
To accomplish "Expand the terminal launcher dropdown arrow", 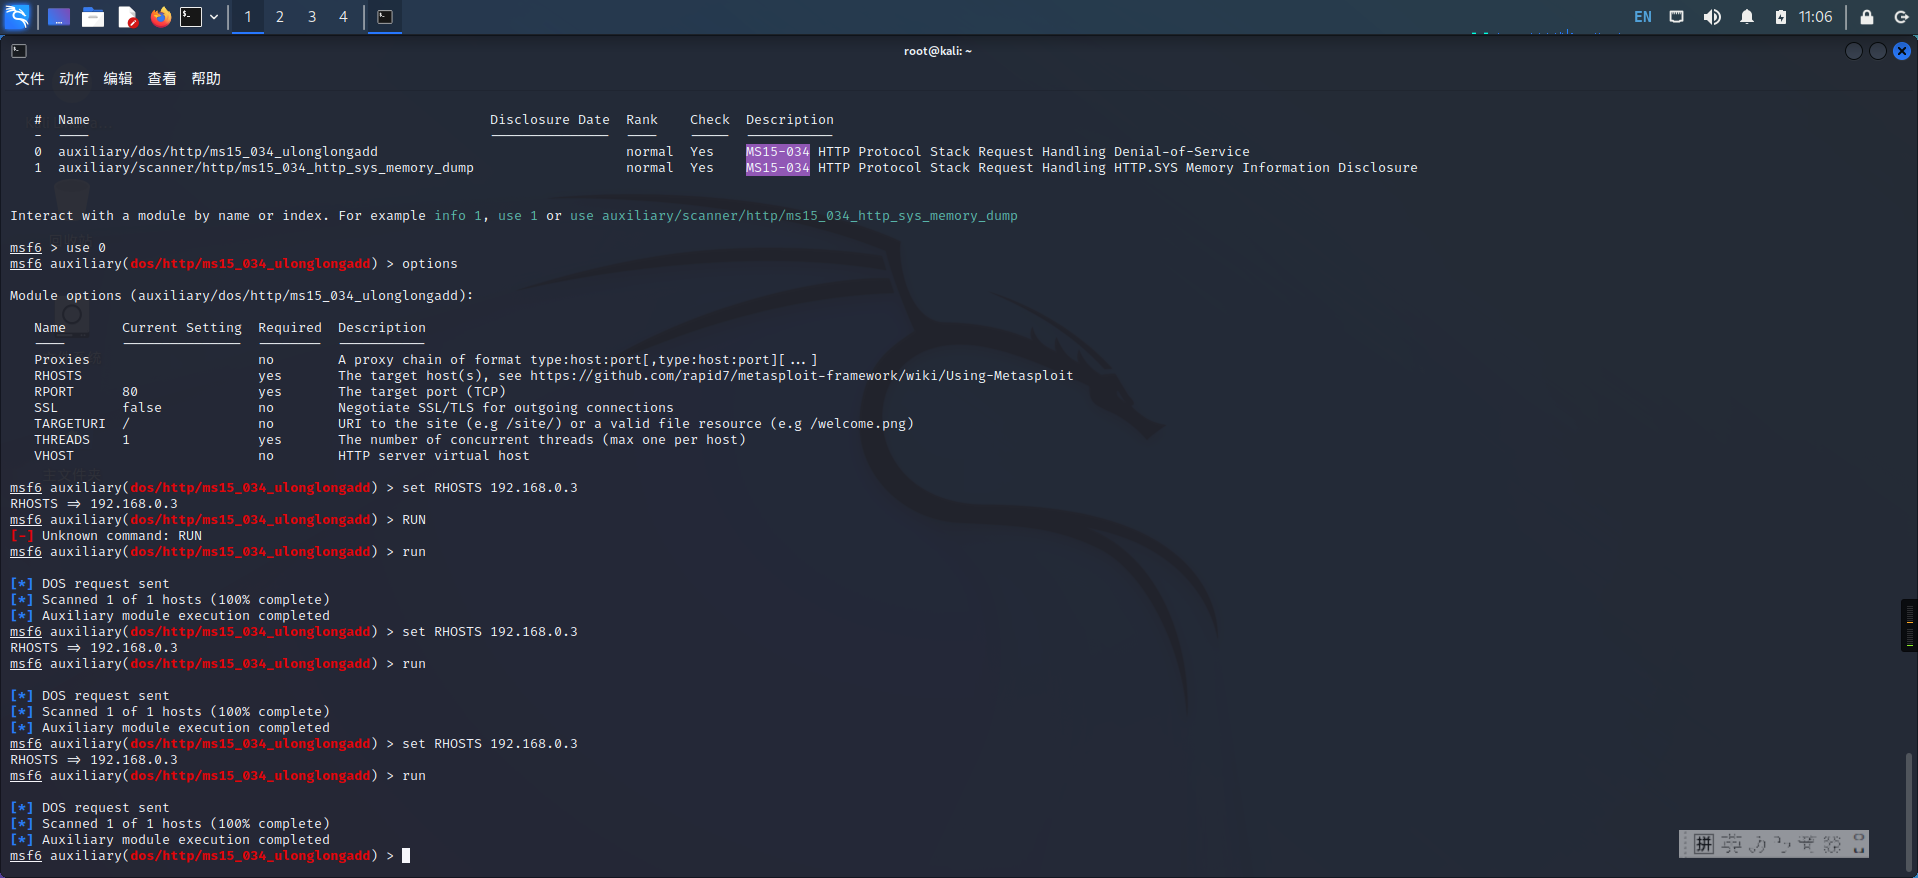I will [x=214, y=17].
